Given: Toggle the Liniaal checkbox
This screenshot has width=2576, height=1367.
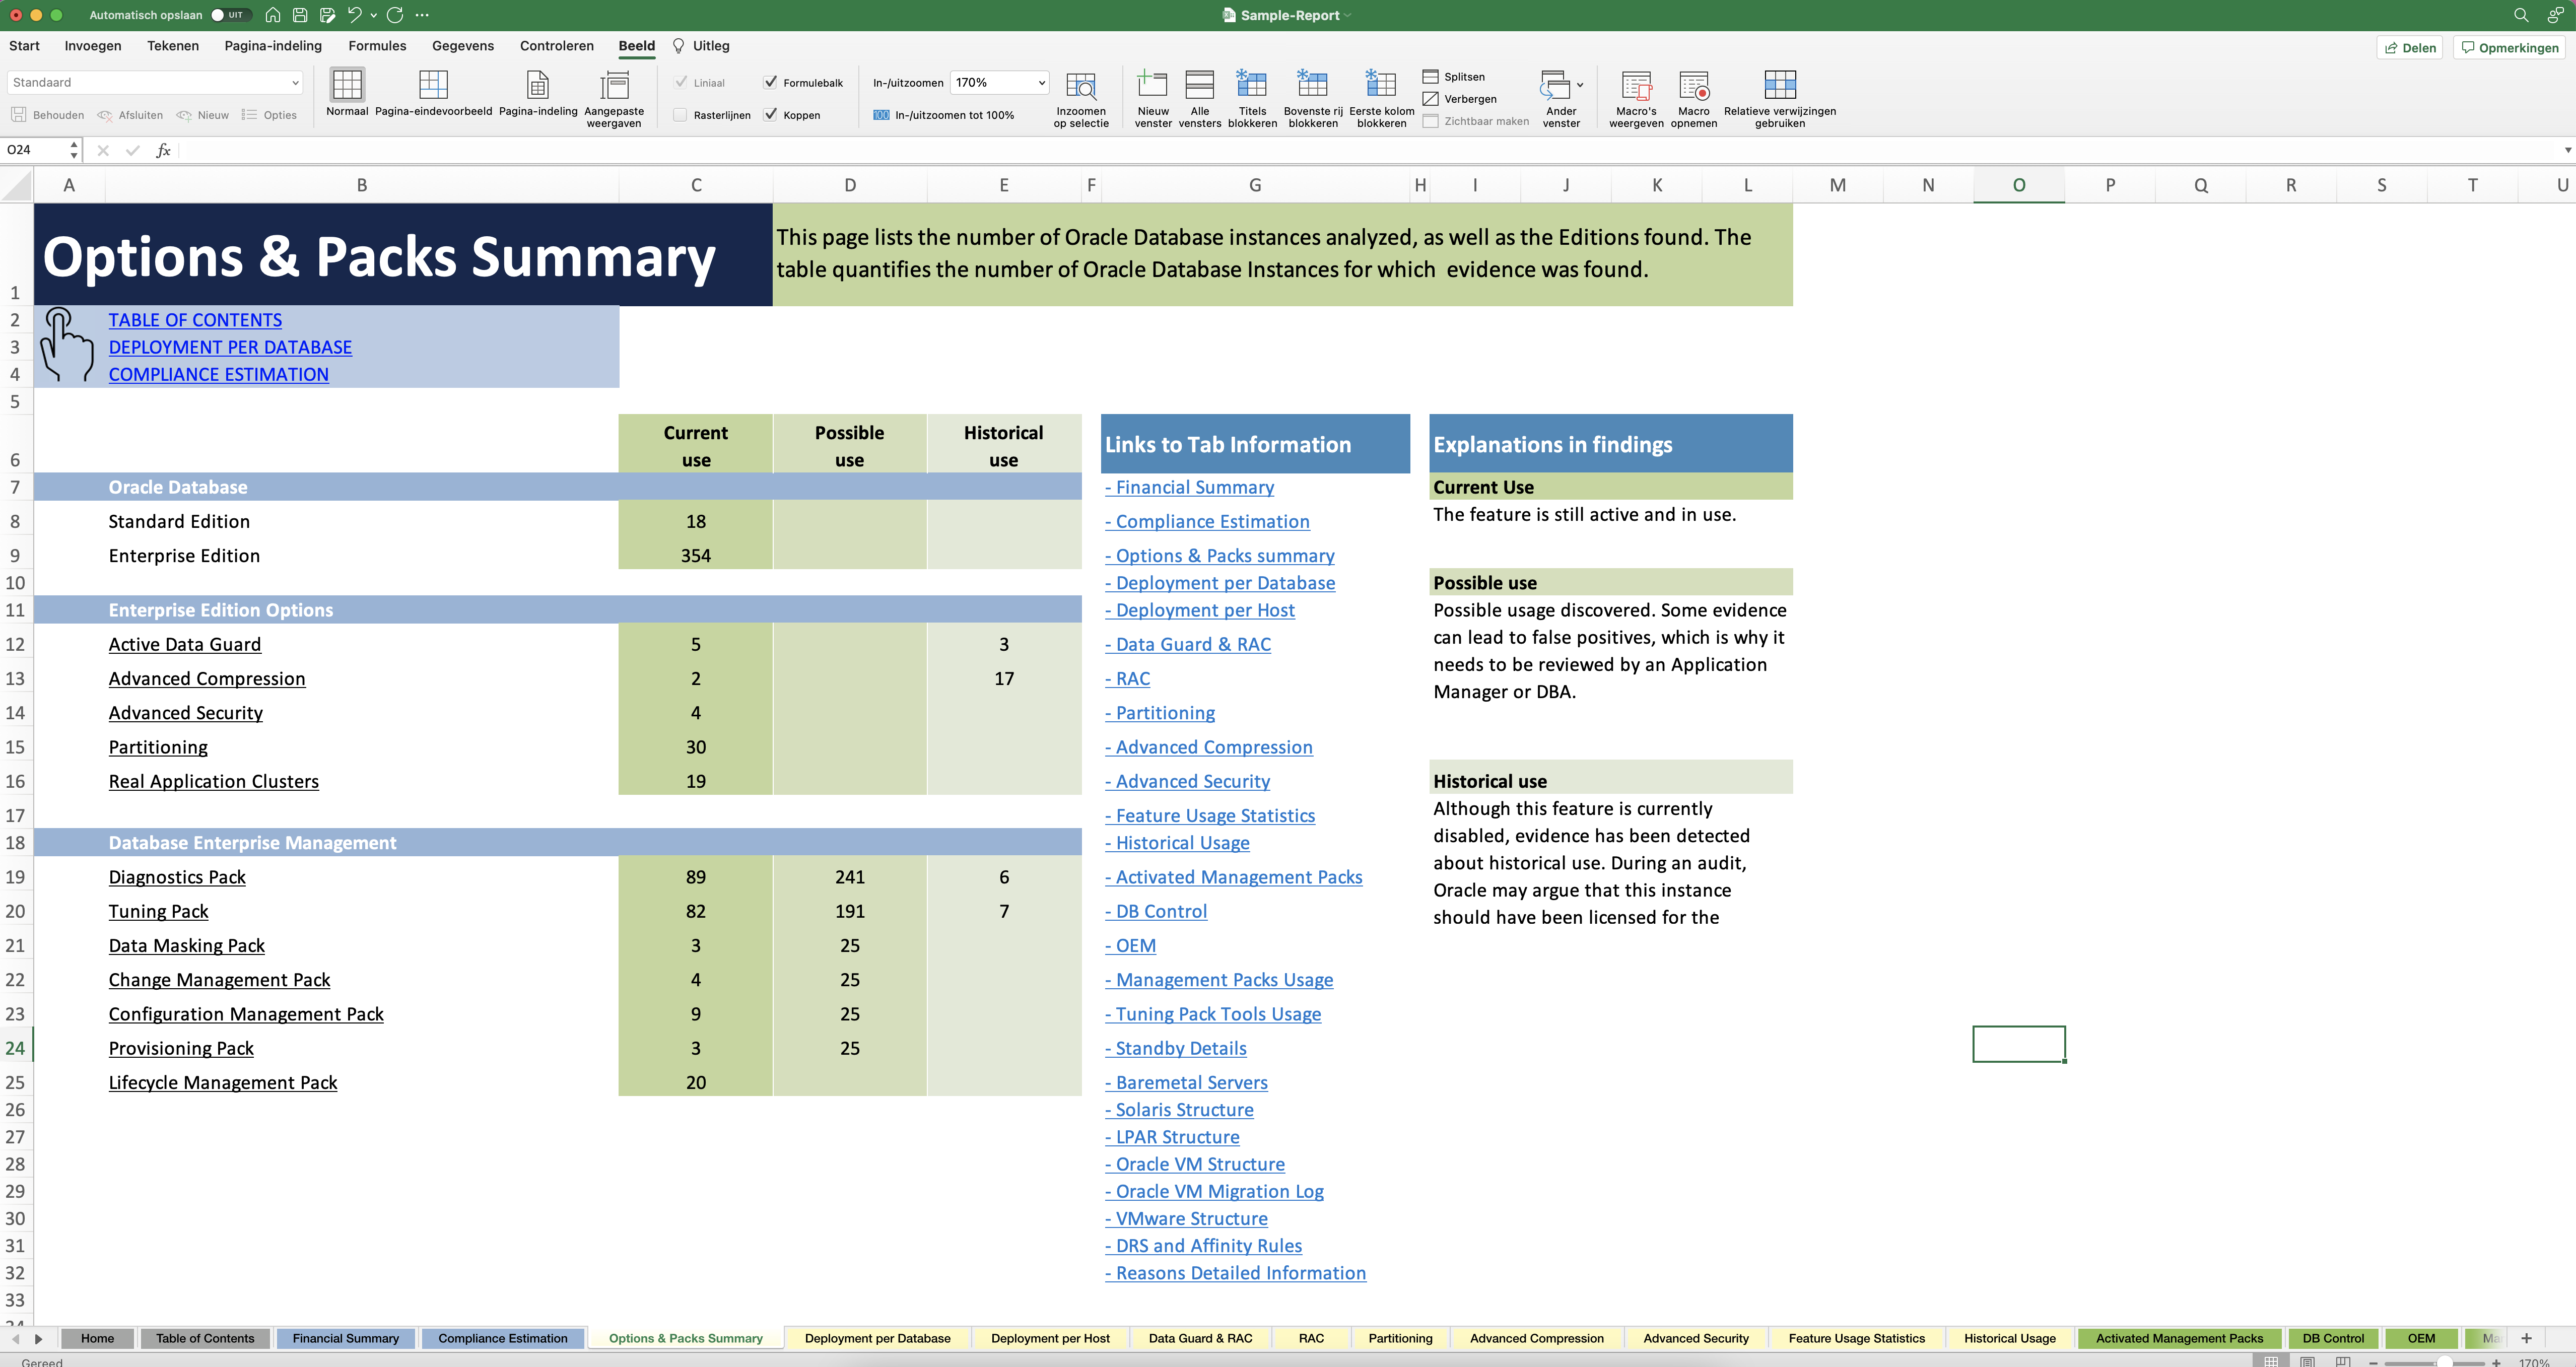Looking at the screenshot, I should [x=681, y=83].
